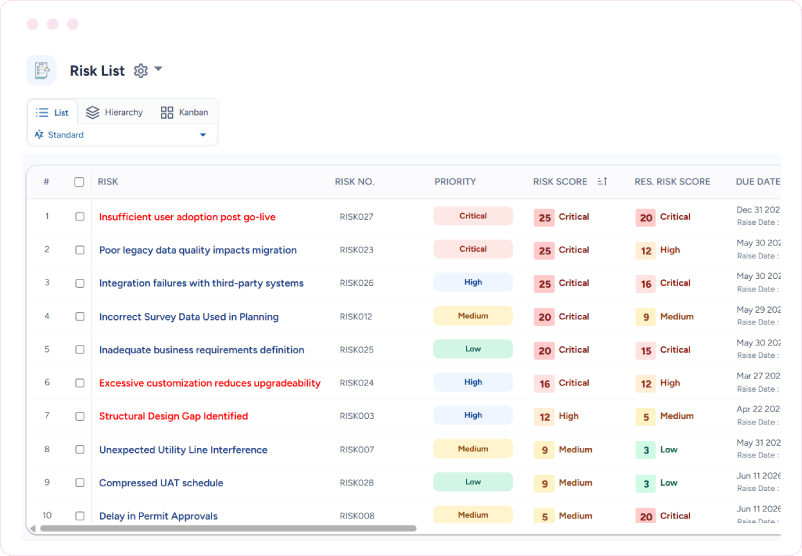Click the RISK008 risk number cell
The image size is (802, 556).
[x=357, y=516]
